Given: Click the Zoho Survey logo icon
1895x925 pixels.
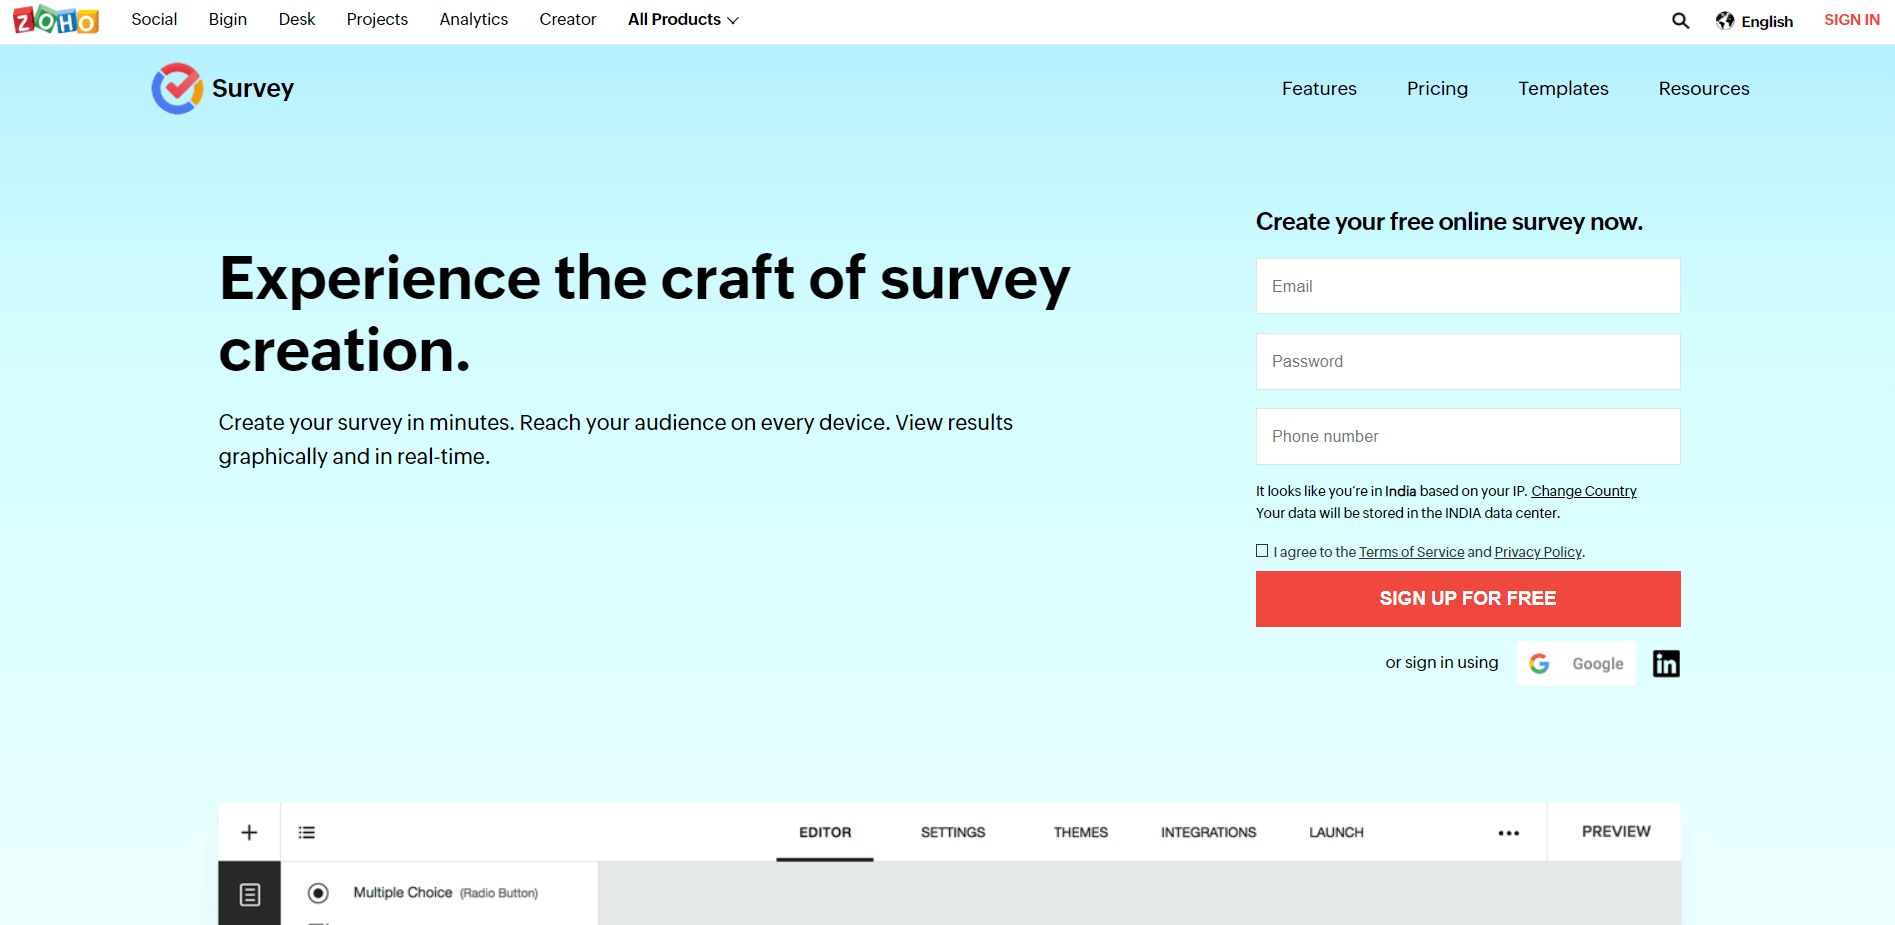Looking at the screenshot, I should (176, 89).
